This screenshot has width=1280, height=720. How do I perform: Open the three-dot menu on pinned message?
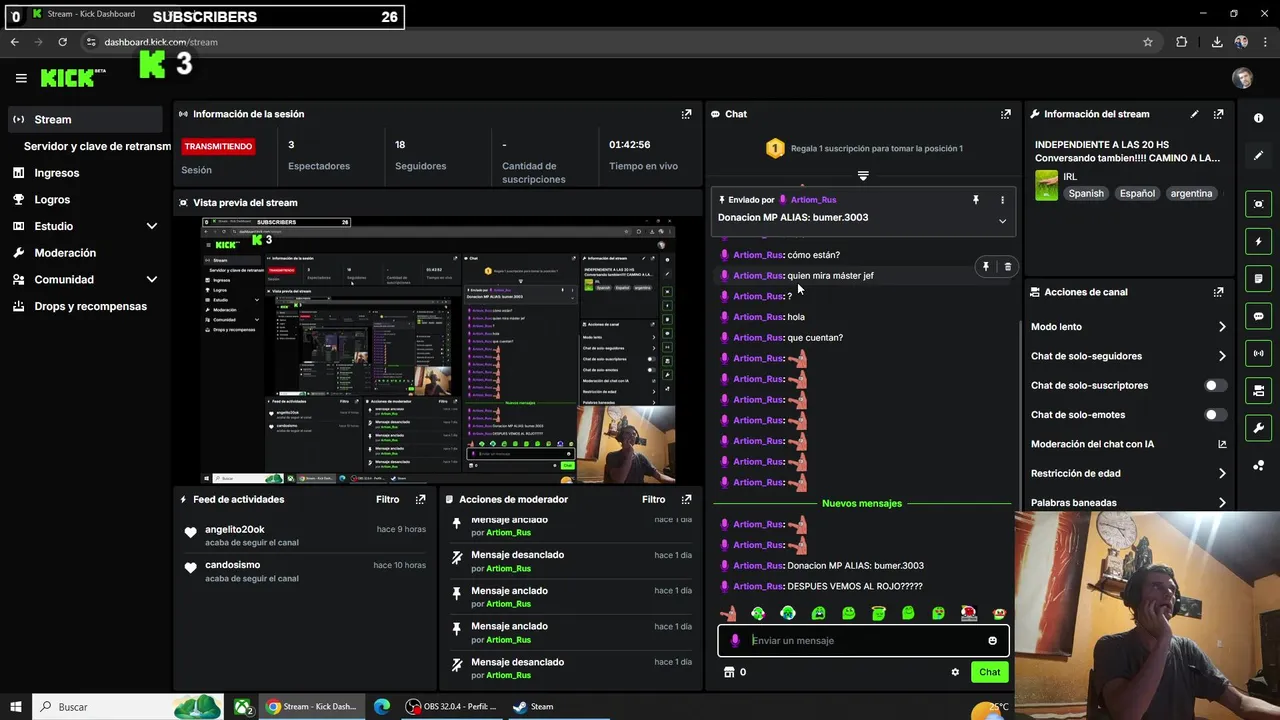pos(1002,200)
